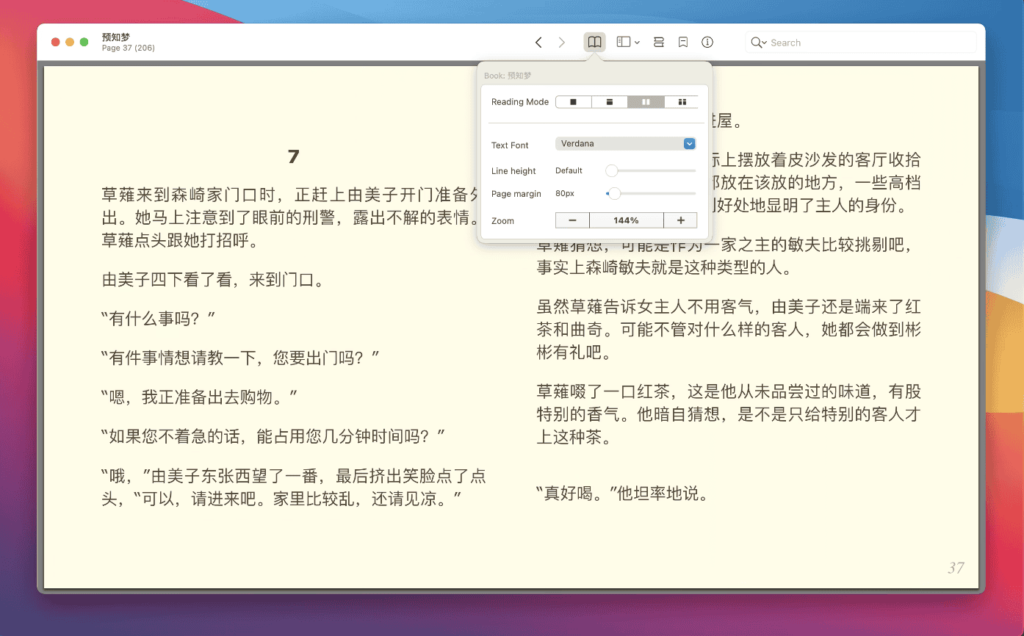Screen dimensions: 1024x636
Task: Show book info via the info icon
Action: (x=708, y=42)
